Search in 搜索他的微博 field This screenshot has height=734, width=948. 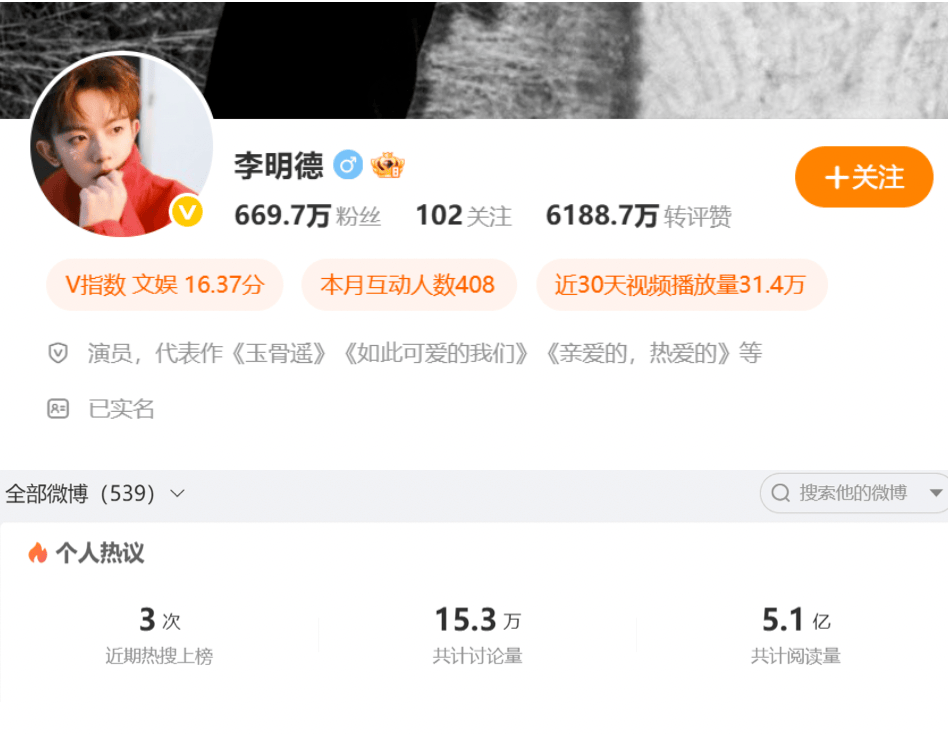click(854, 493)
